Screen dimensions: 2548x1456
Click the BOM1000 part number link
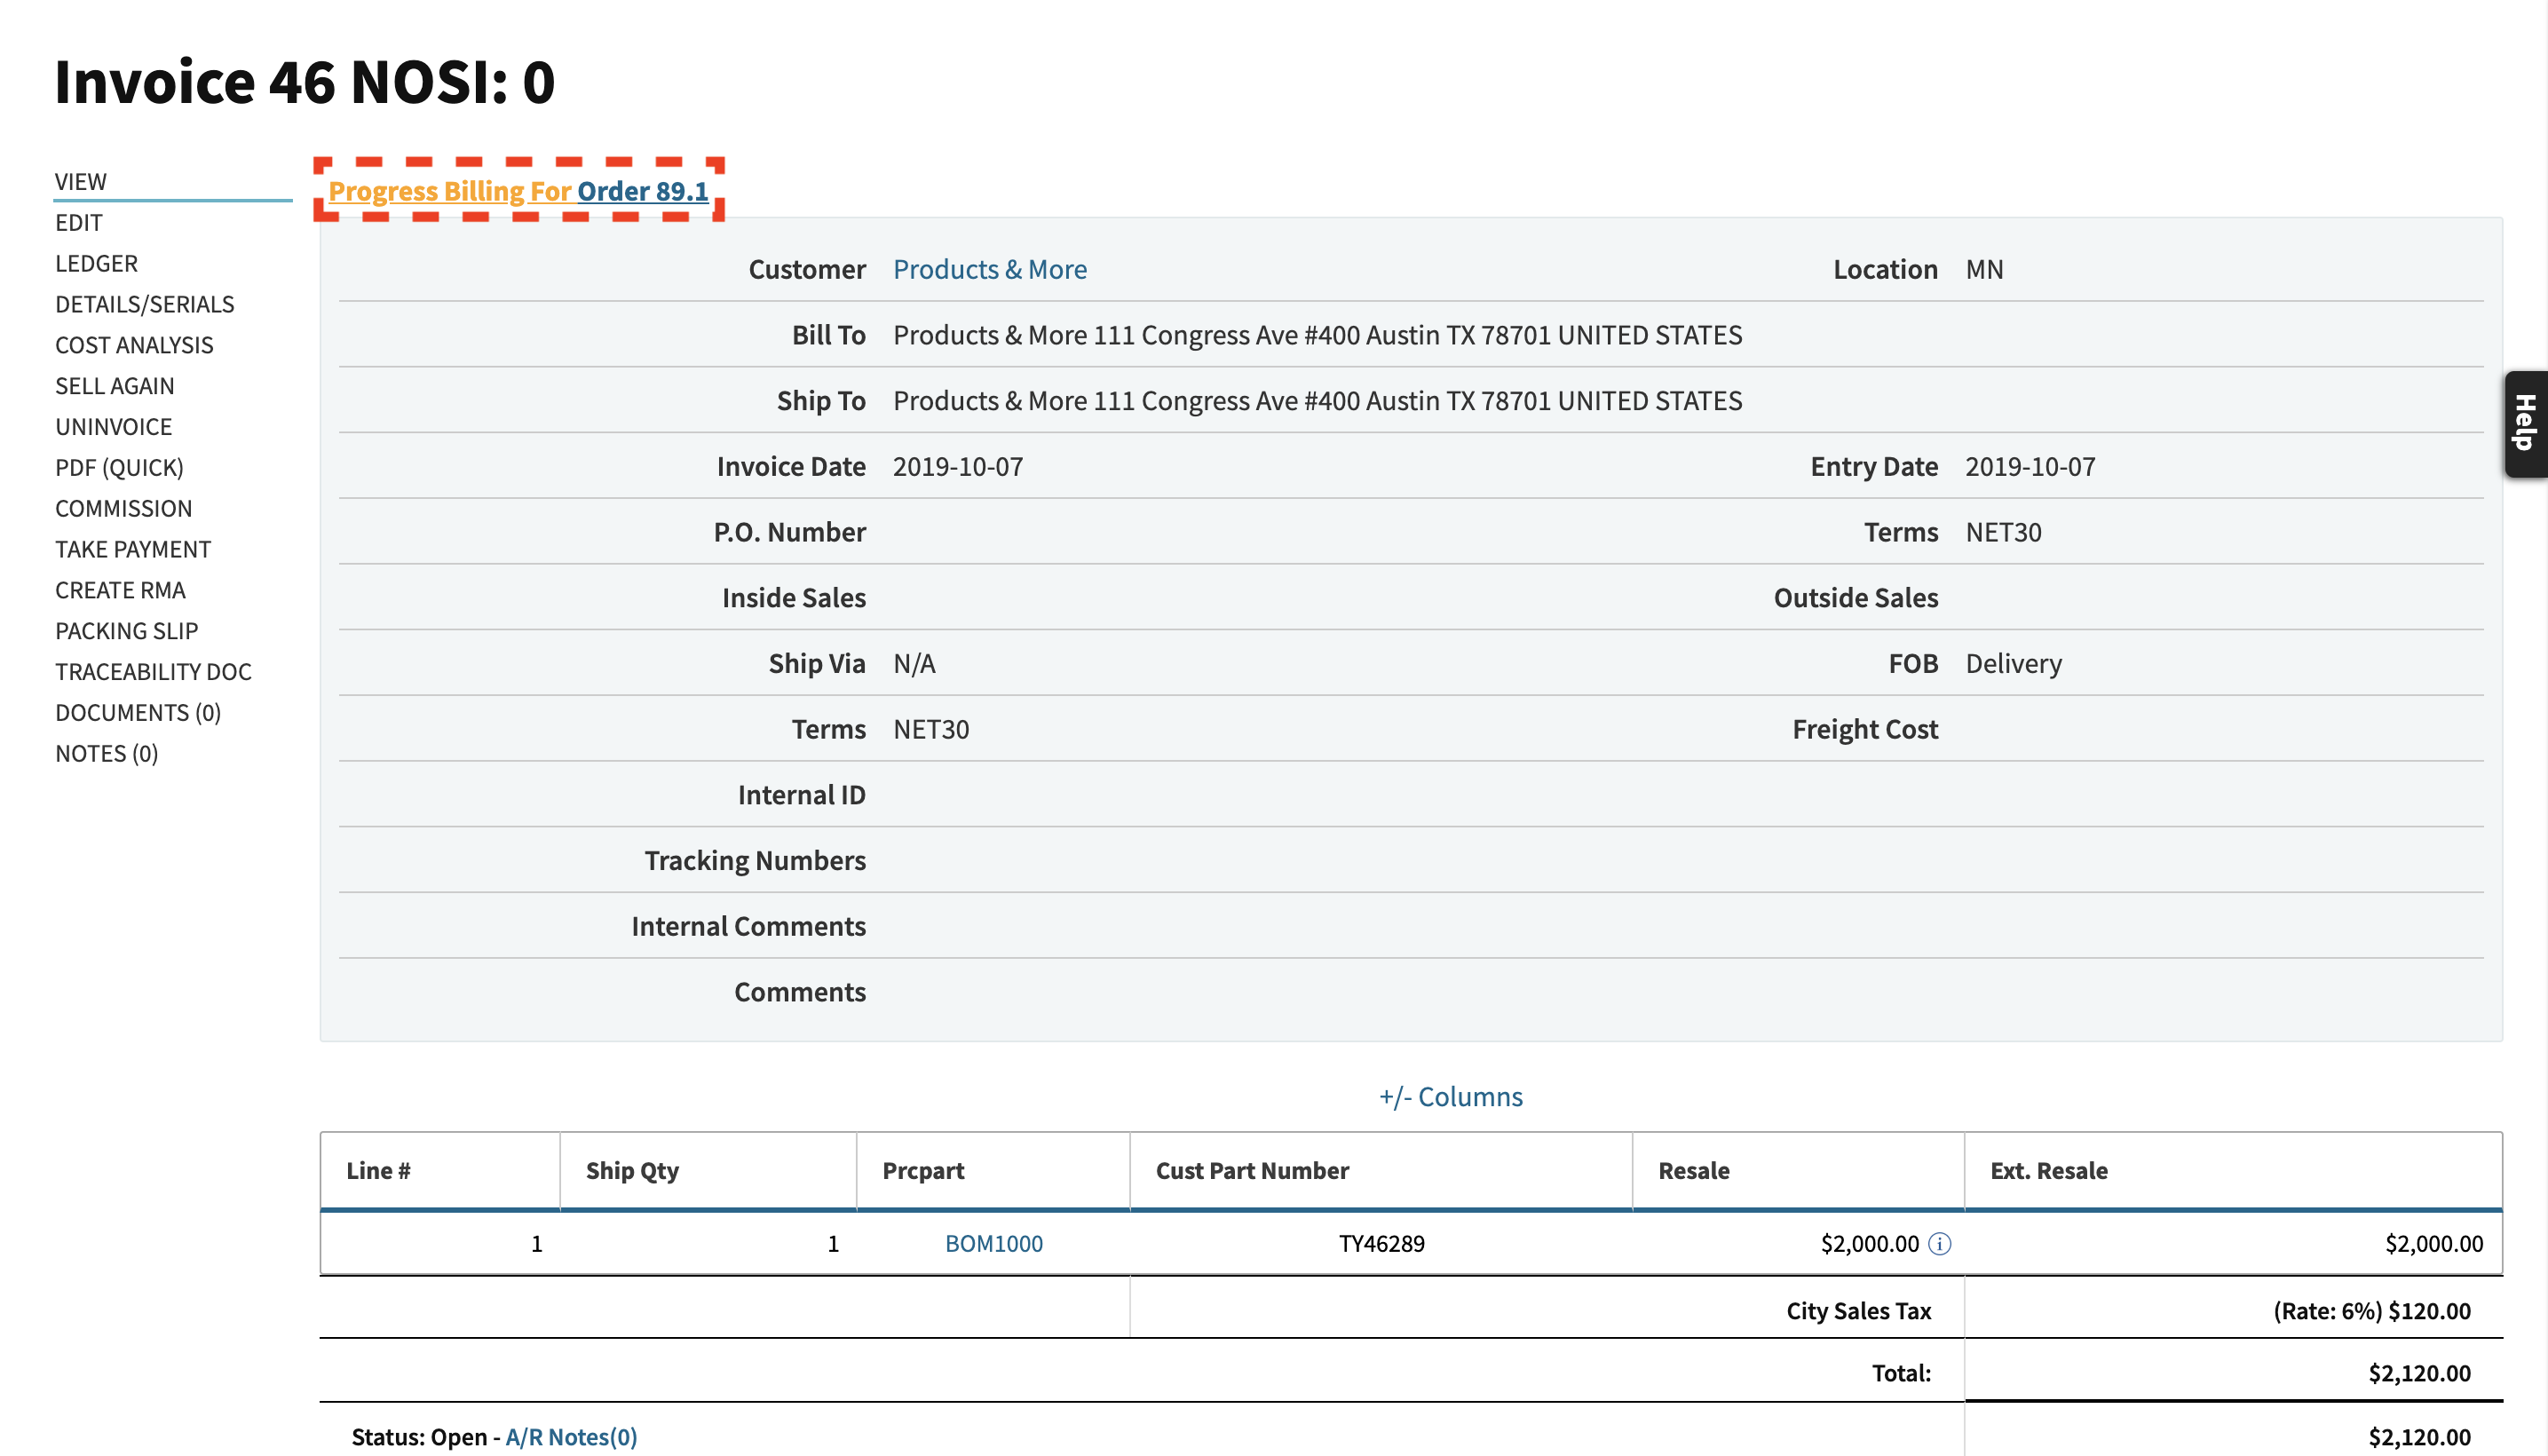[x=993, y=1243]
